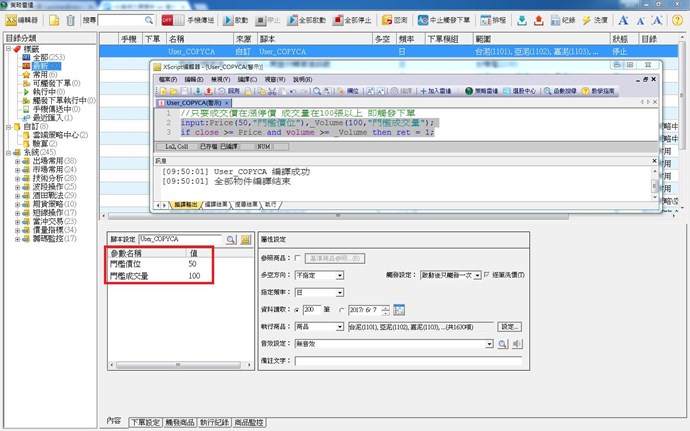Click the trash delete icon in toolbar
The width and height of the screenshot is (690, 431).
pos(70,20)
